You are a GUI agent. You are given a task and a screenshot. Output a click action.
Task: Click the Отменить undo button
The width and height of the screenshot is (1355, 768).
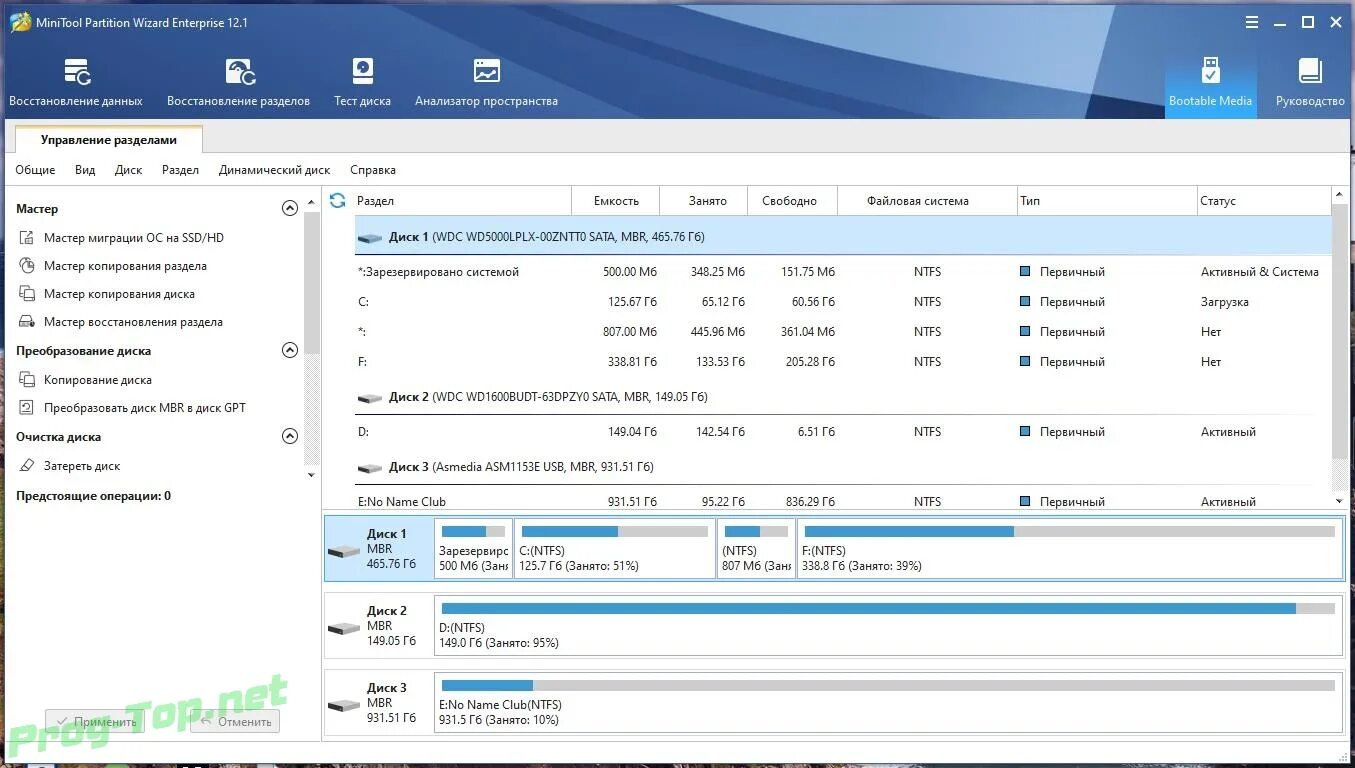[x=235, y=722]
